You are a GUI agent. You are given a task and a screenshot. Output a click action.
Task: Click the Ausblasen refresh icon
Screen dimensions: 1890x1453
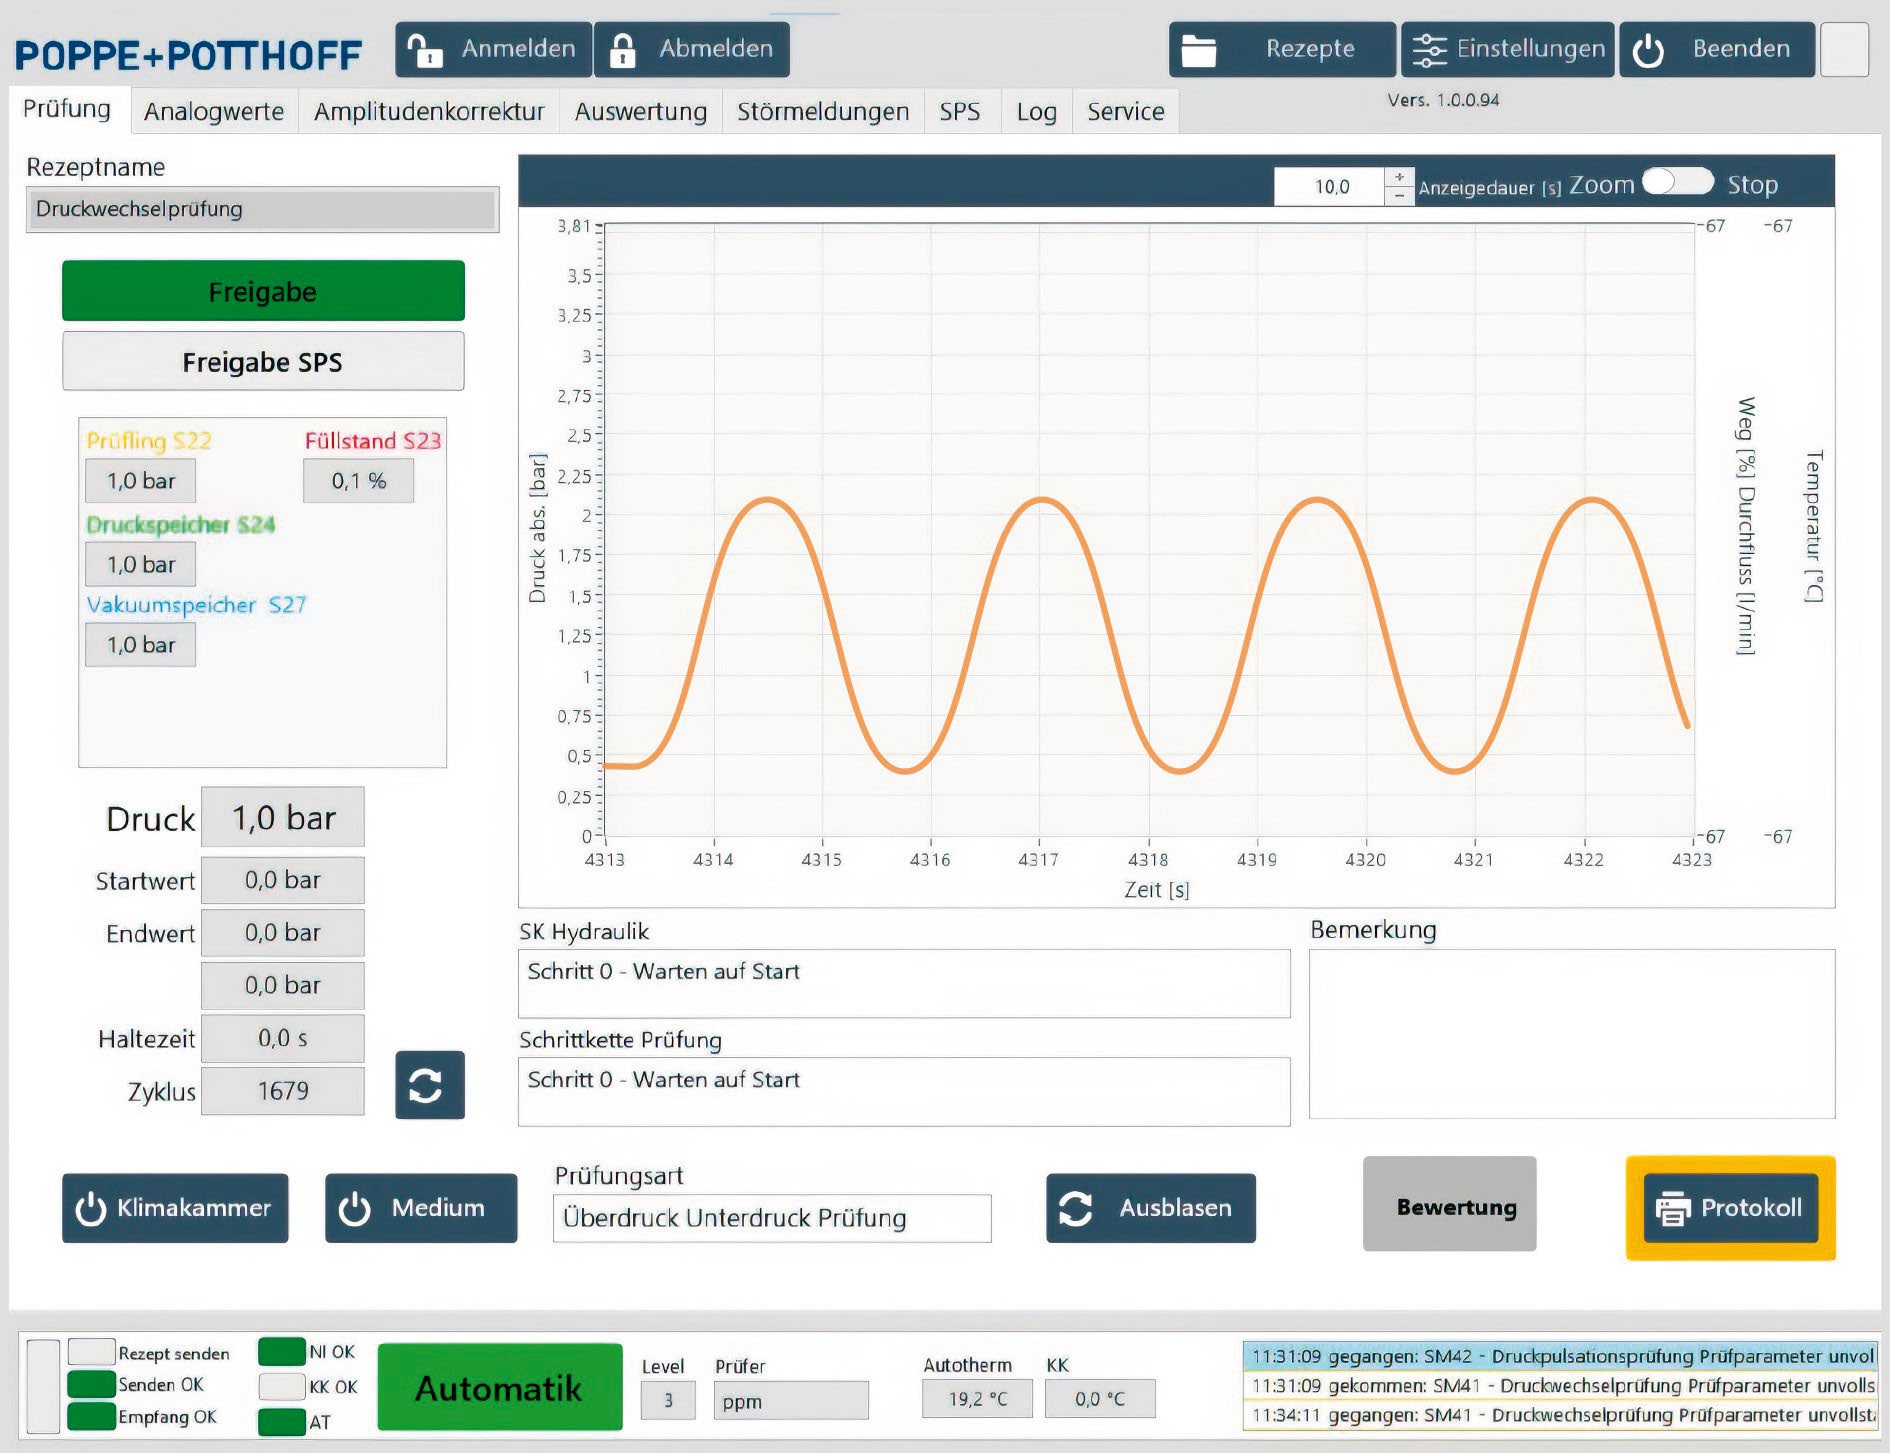pos(1077,1206)
